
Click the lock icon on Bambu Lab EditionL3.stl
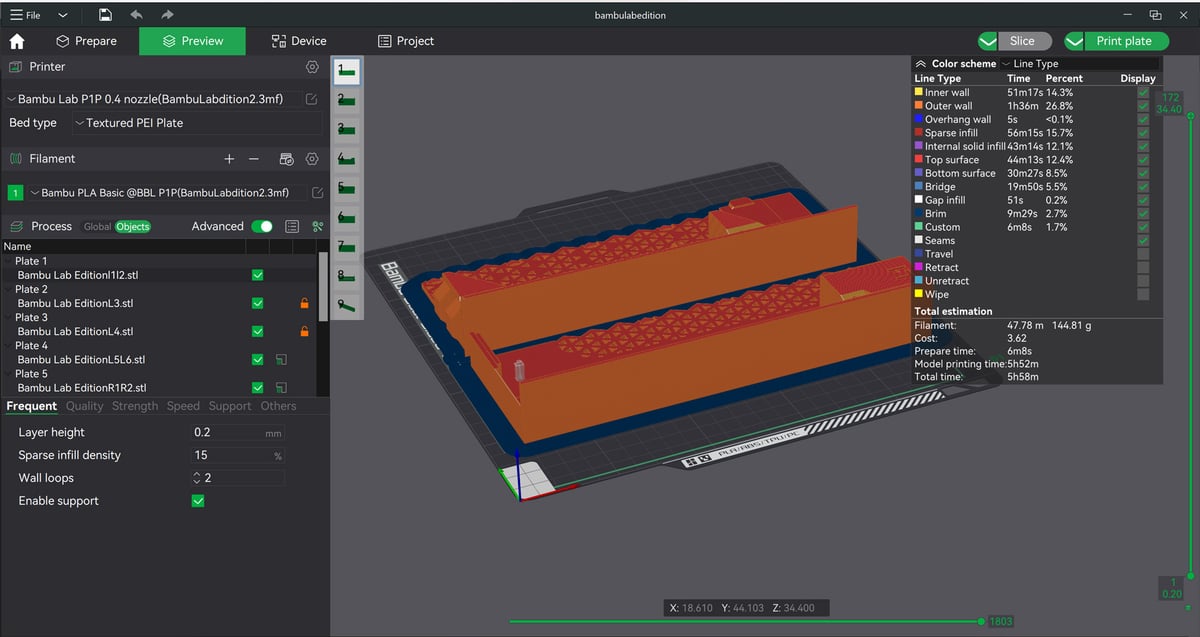[x=304, y=303]
